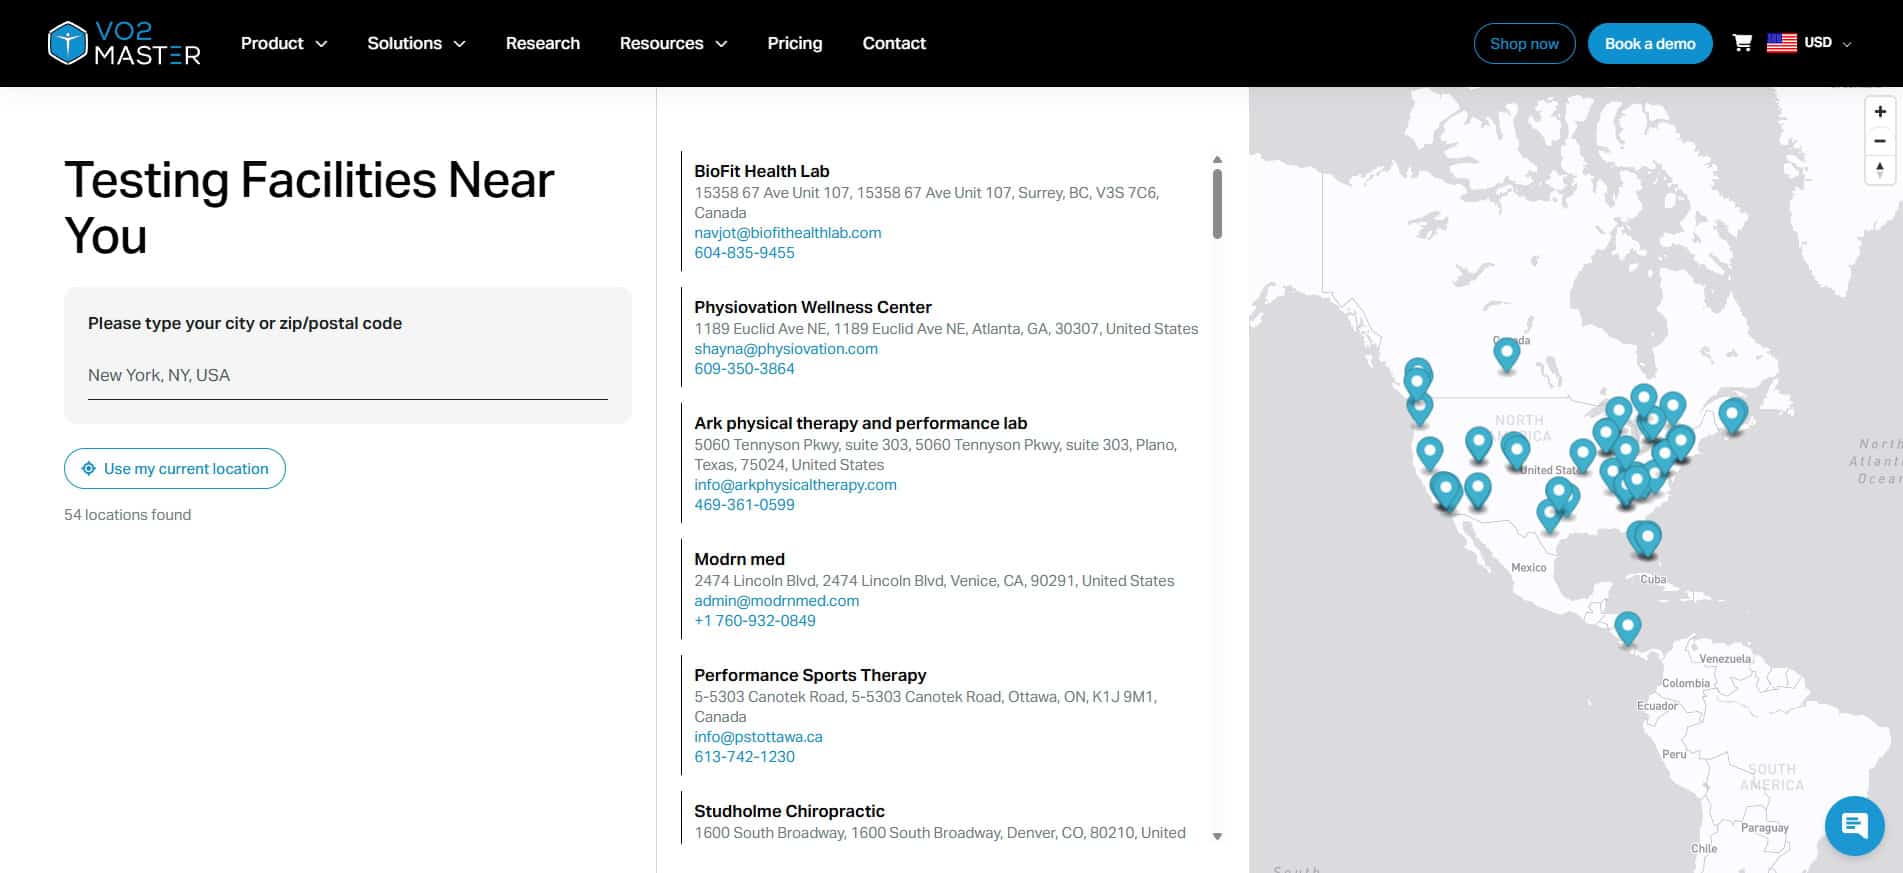Click the Shop now button
This screenshot has height=873, width=1903.
1524,43
